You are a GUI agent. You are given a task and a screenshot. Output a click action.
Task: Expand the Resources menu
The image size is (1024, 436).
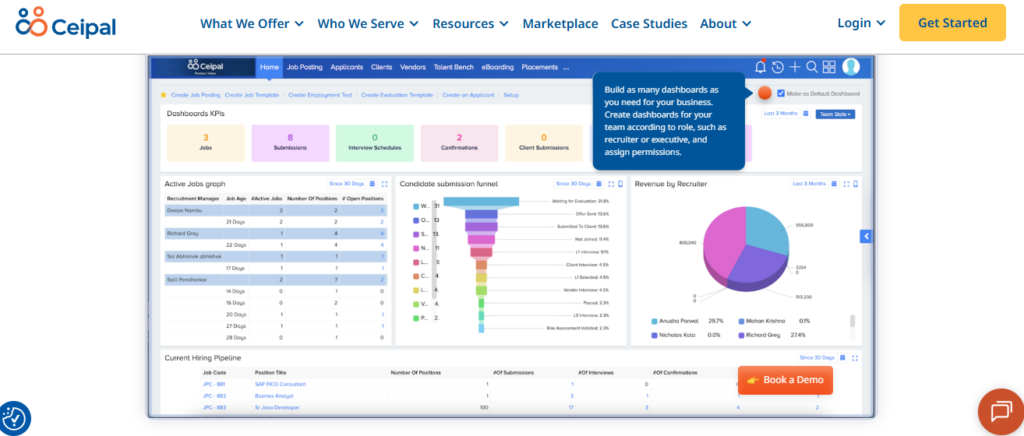coord(470,23)
